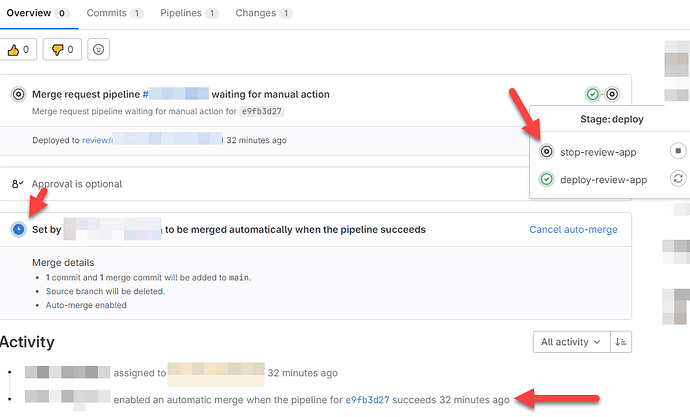Click the blue auto-merge clock icon
Image resolution: width=690 pixels, height=417 pixels.
(x=18, y=229)
